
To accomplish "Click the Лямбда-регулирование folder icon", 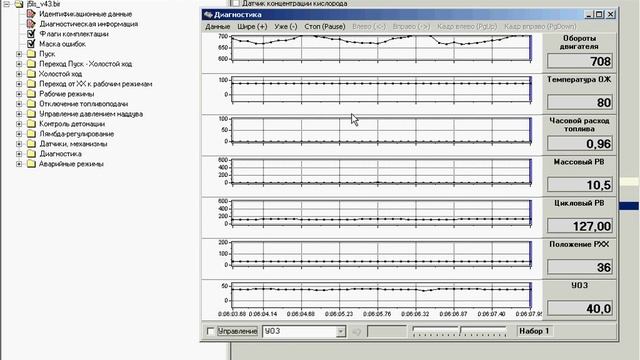I will 31,134.
